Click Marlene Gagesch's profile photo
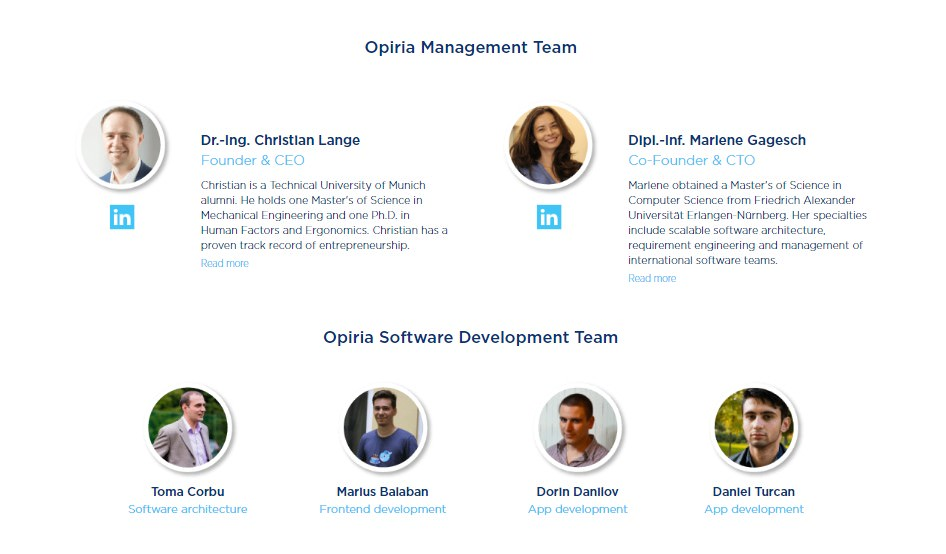The width and height of the screenshot is (946, 554). tap(548, 145)
